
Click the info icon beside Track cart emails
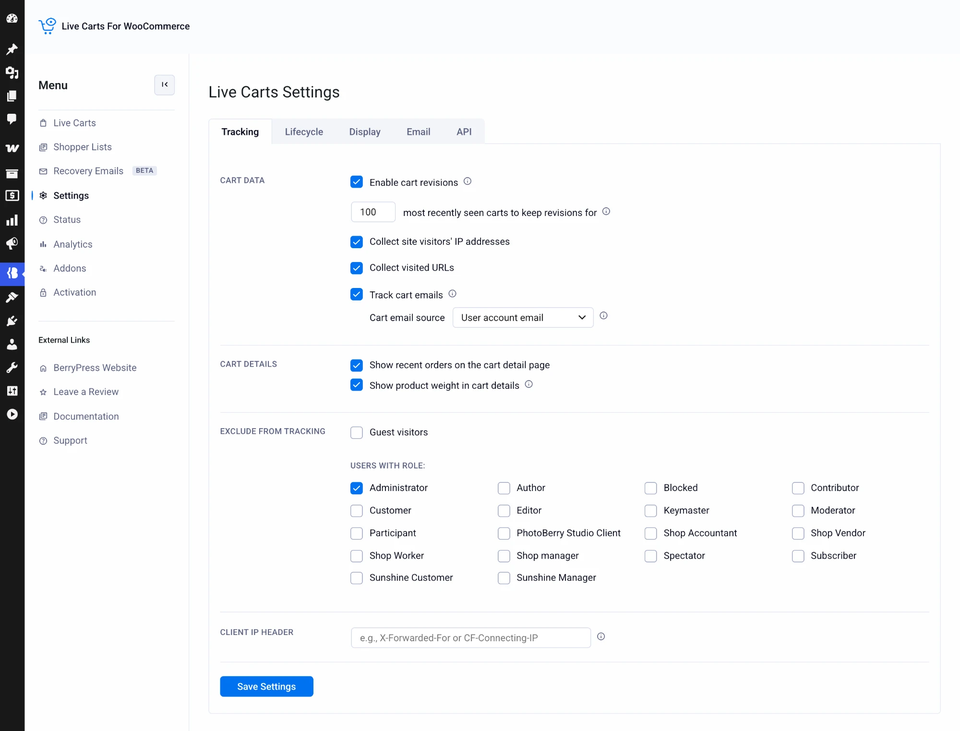point(452,294)
